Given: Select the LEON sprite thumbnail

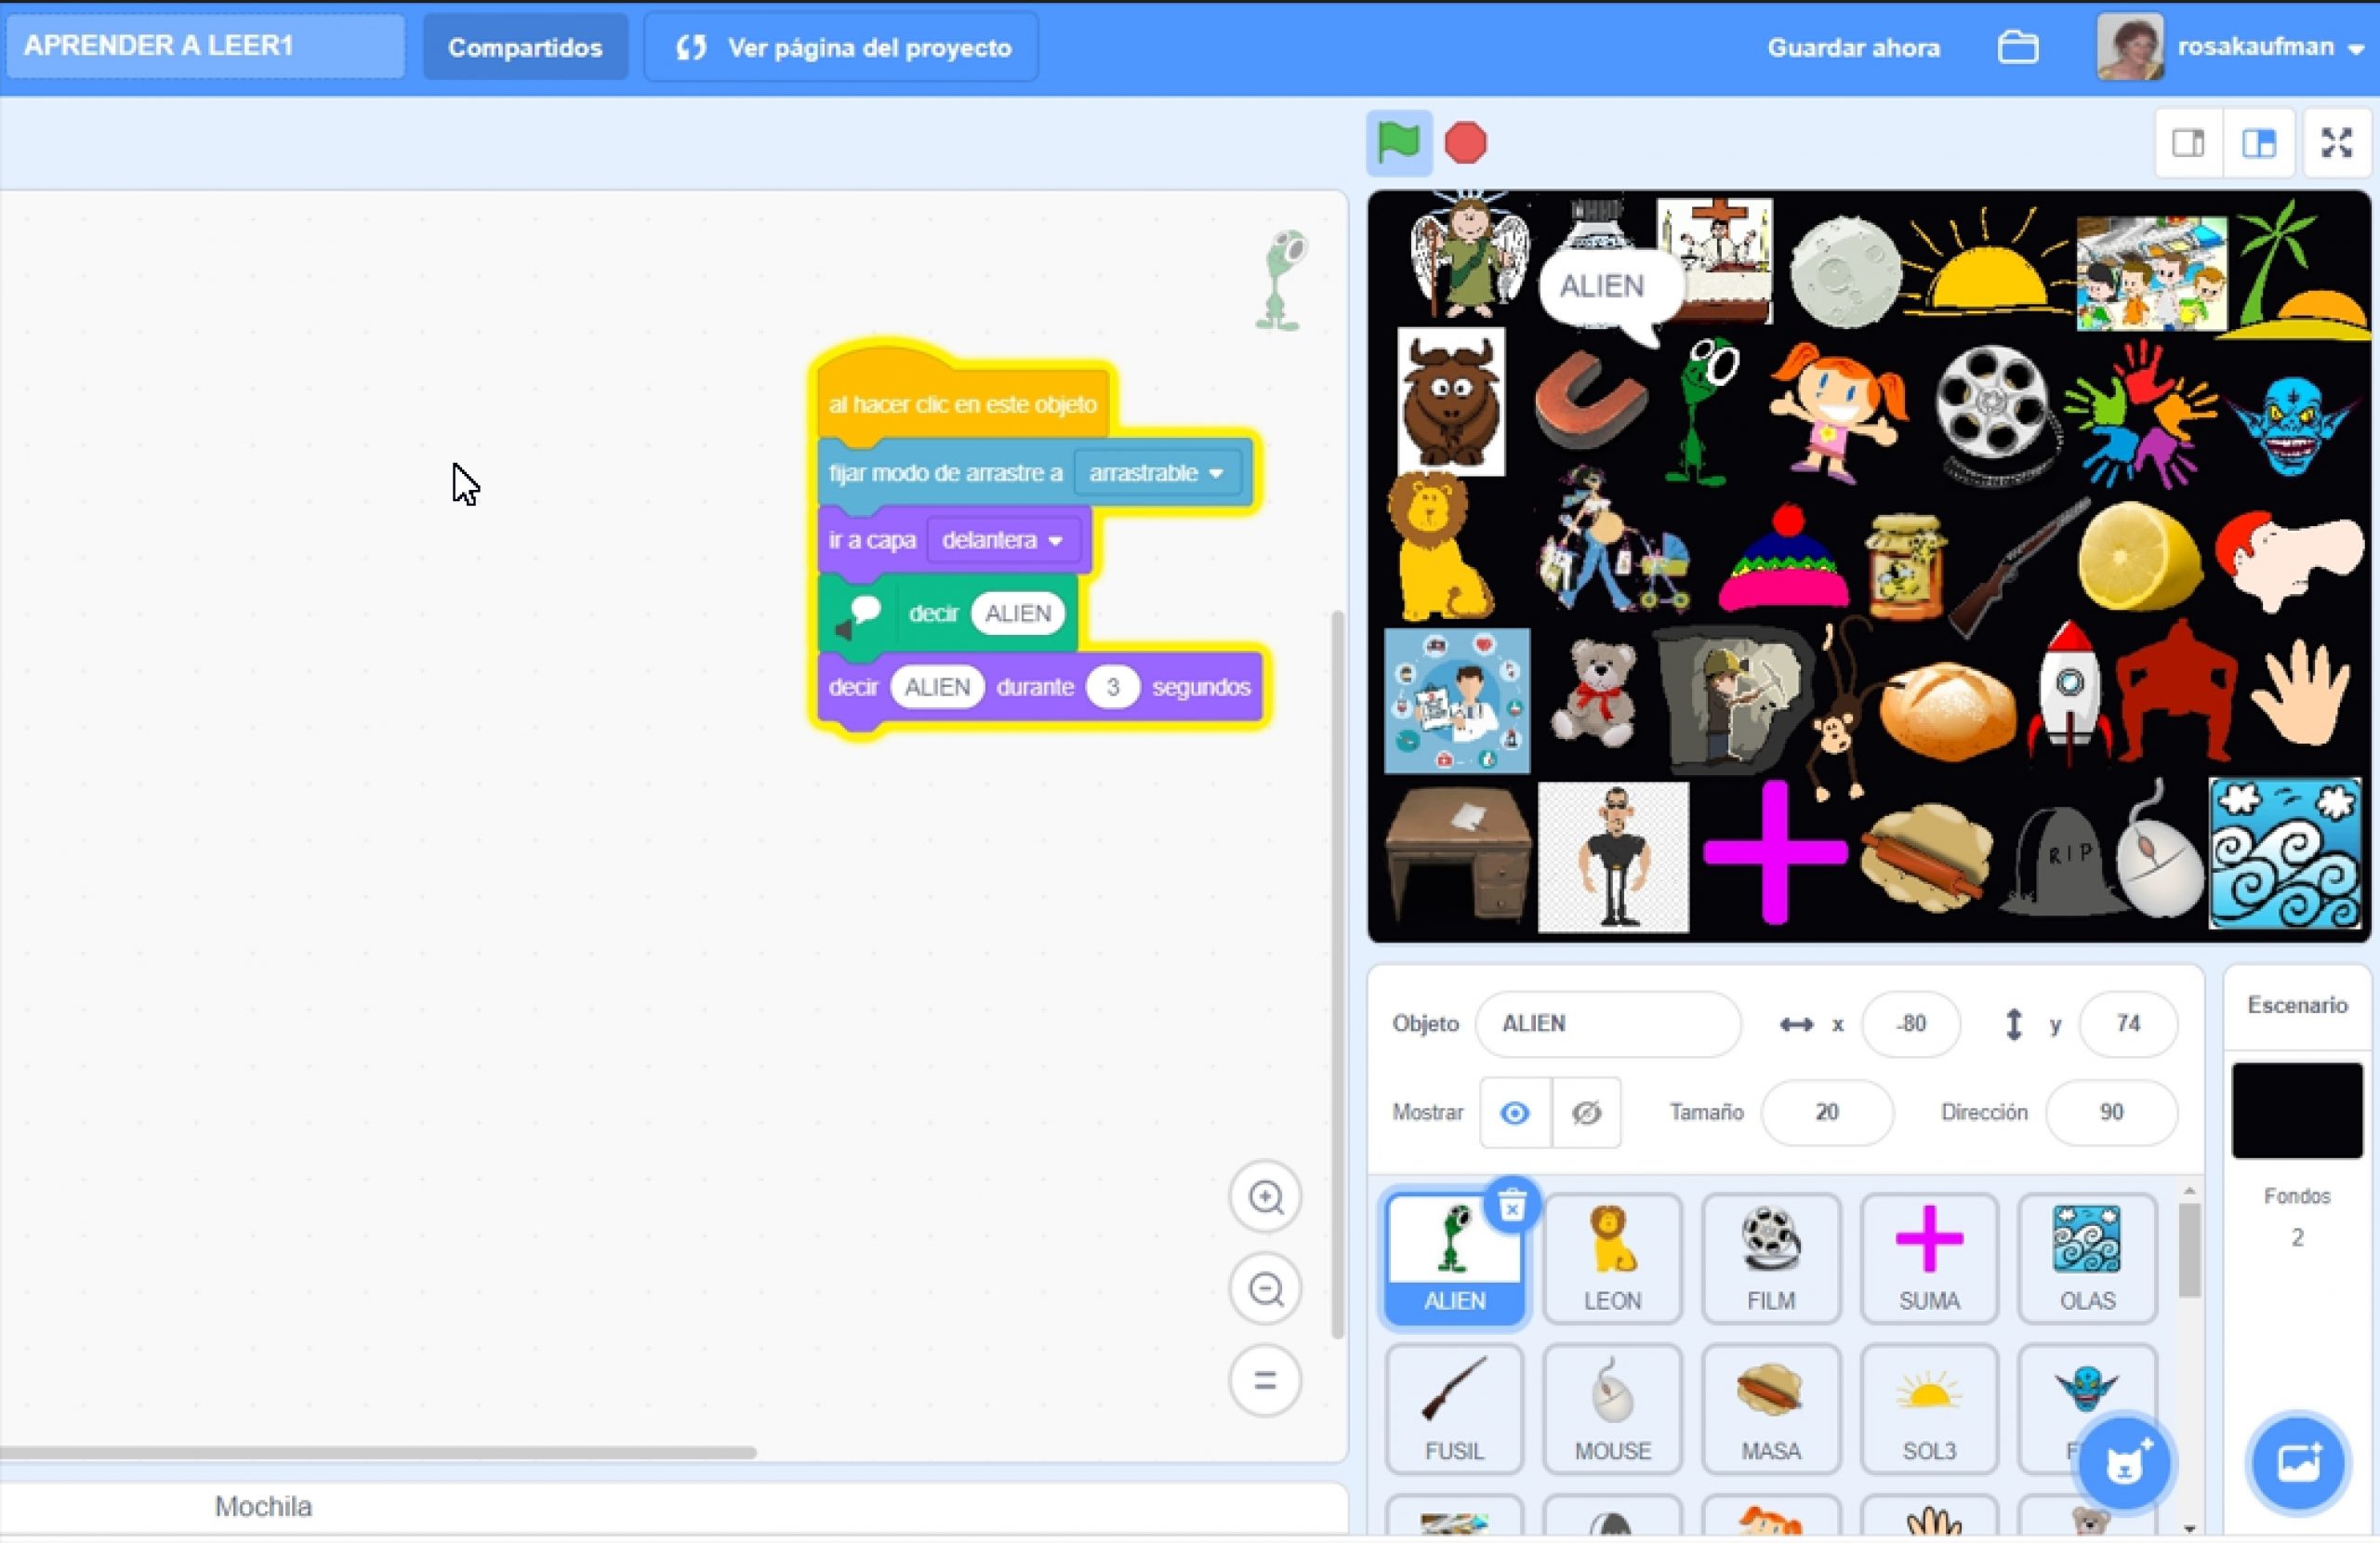Looking at the screenshot, I should click(1612, 1260).
